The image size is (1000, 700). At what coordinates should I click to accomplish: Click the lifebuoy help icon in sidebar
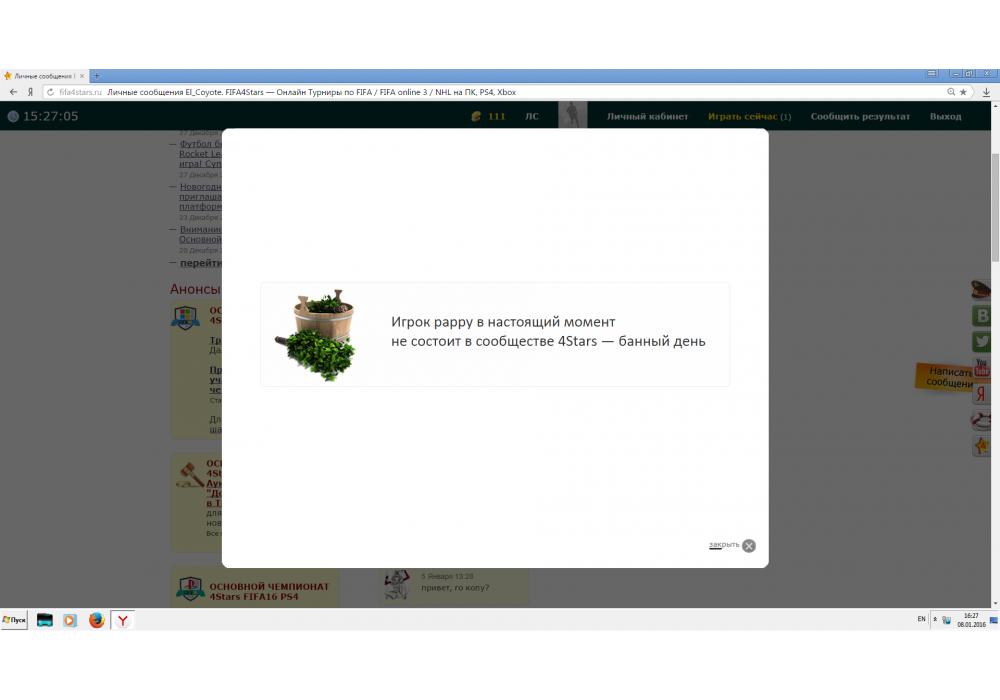point(980,420)
